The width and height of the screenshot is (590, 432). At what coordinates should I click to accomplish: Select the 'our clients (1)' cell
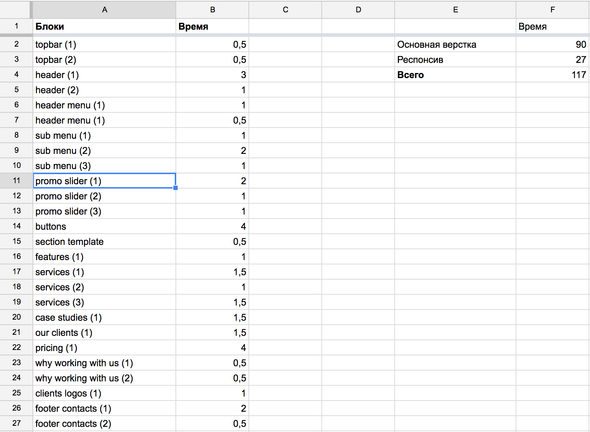click(x=104, y=333)
